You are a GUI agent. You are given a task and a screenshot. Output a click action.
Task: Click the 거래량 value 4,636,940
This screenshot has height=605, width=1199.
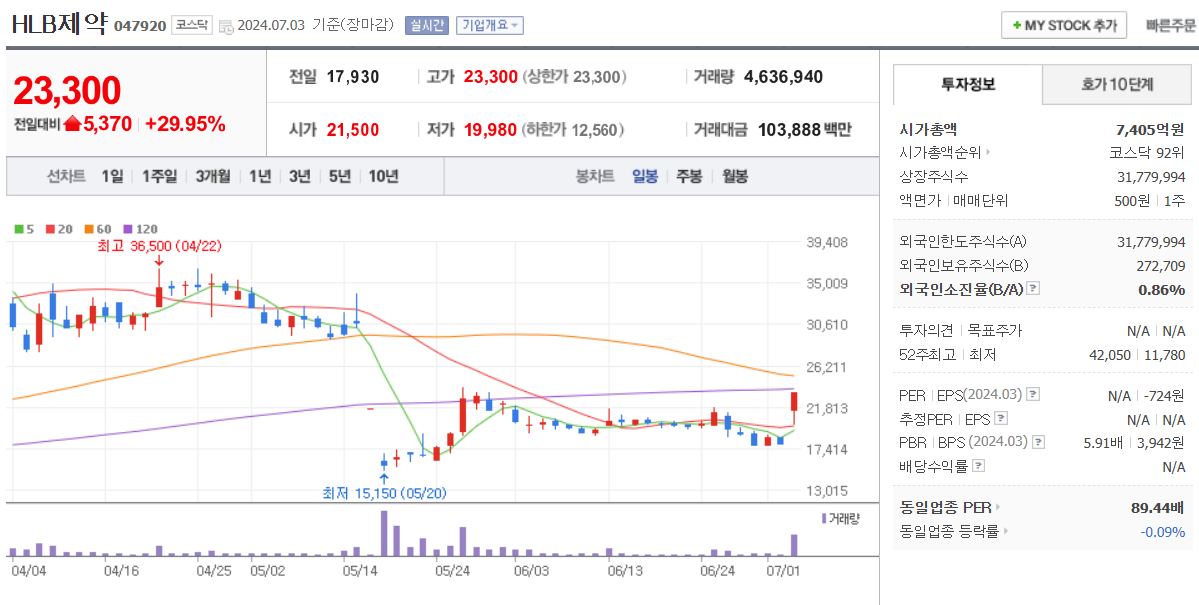click(783, 76)
